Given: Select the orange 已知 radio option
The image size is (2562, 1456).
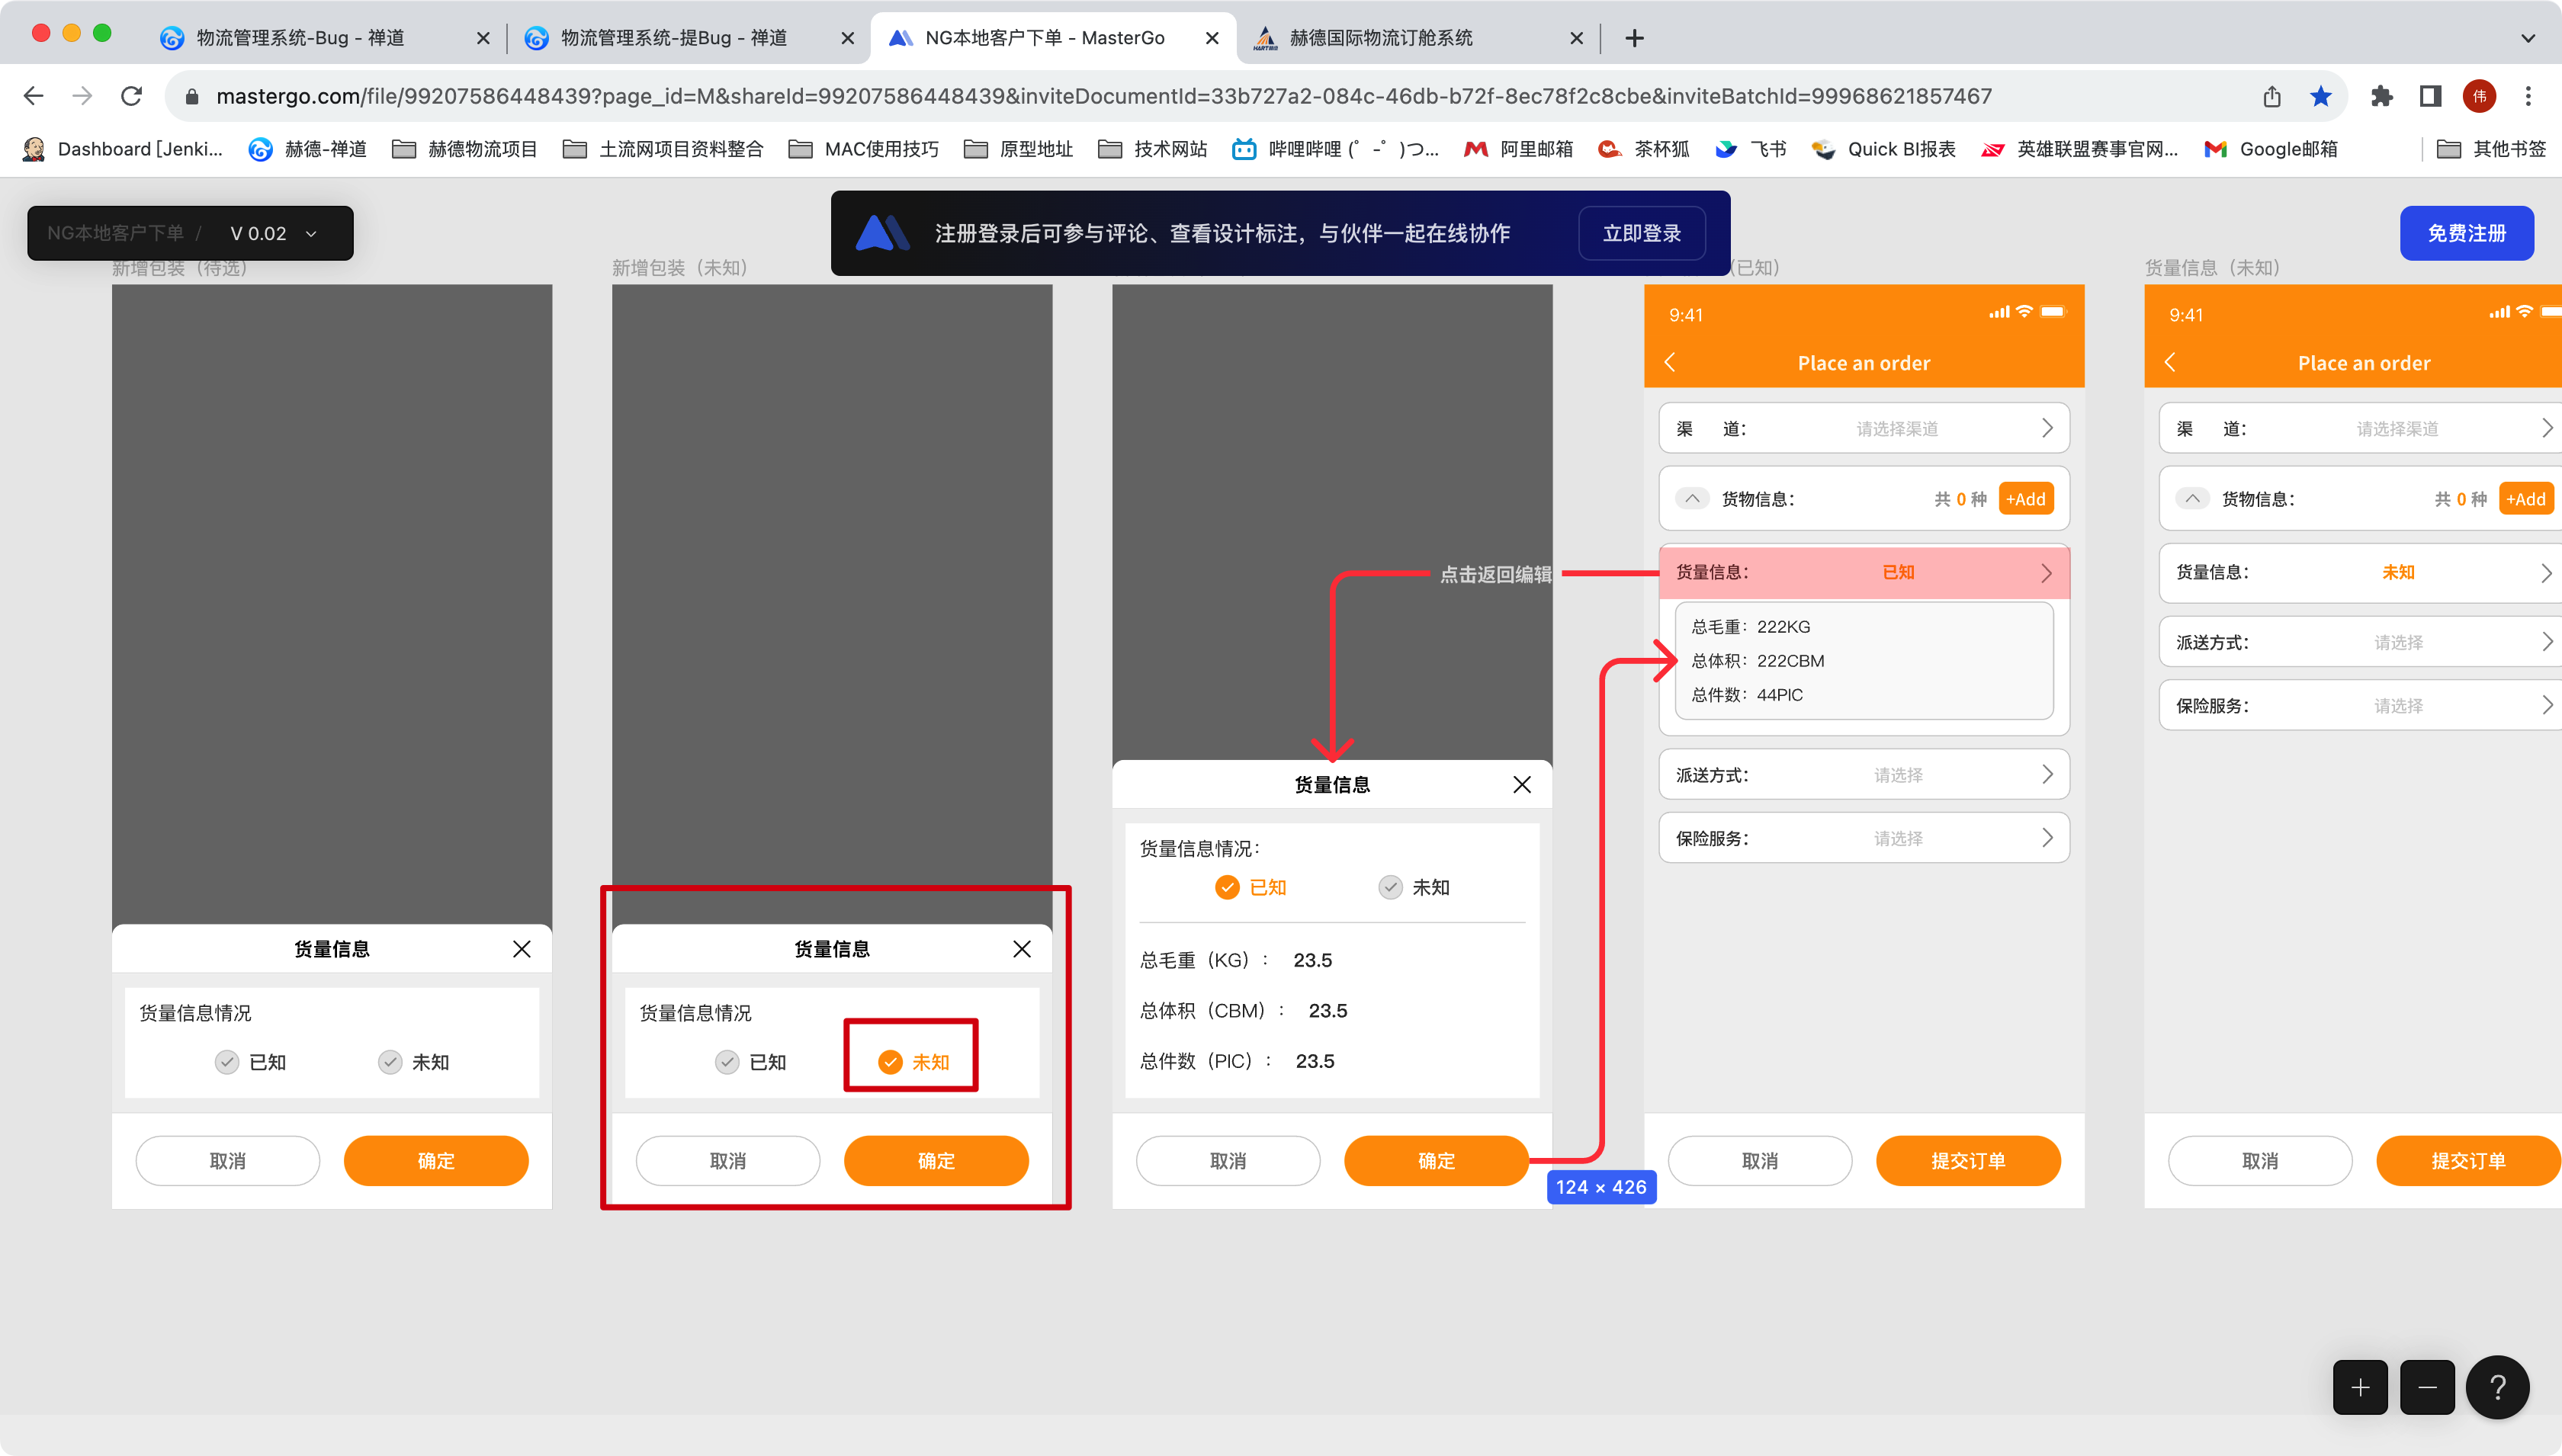Looking at the screenshot, I should tap(1227, 887).
